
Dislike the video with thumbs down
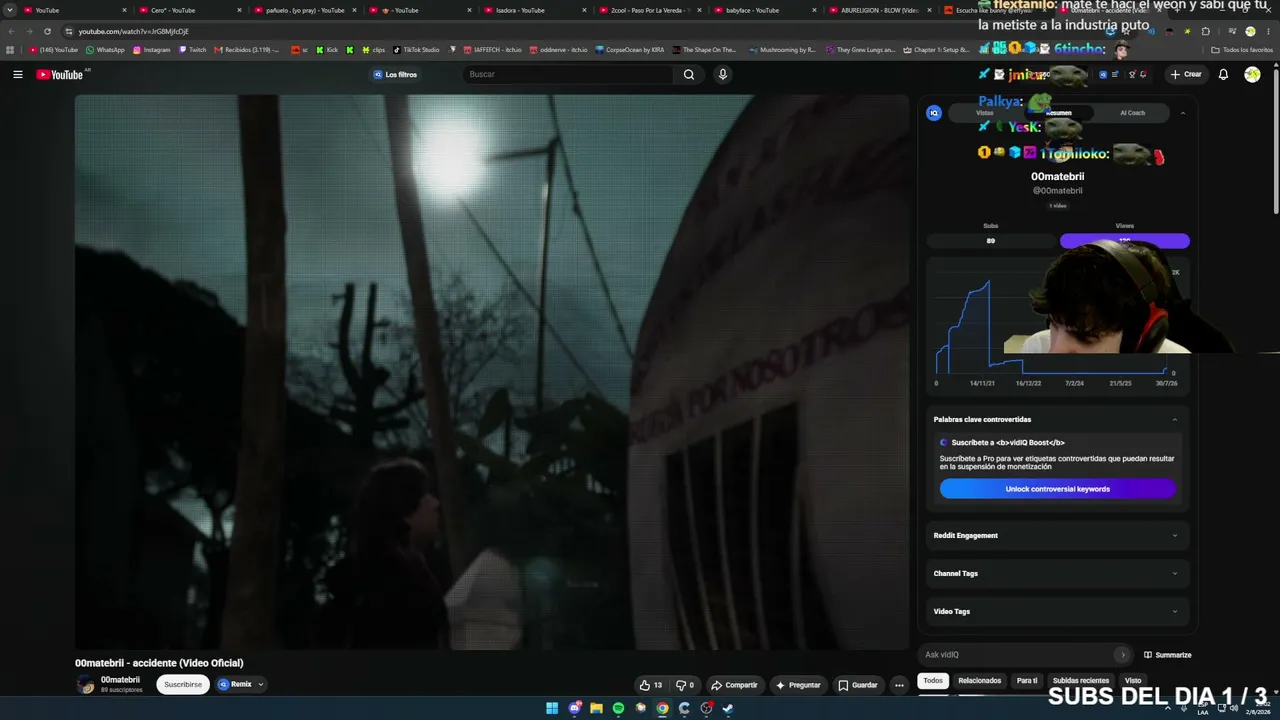click(685, 685)
